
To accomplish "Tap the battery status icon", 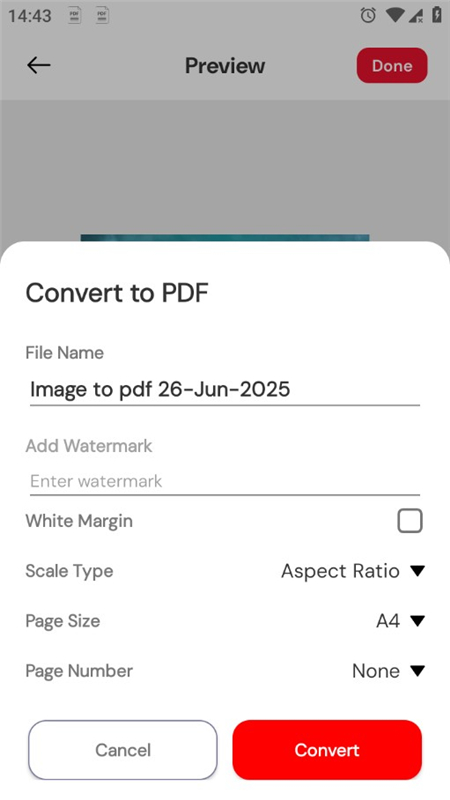I will (437, 15).
